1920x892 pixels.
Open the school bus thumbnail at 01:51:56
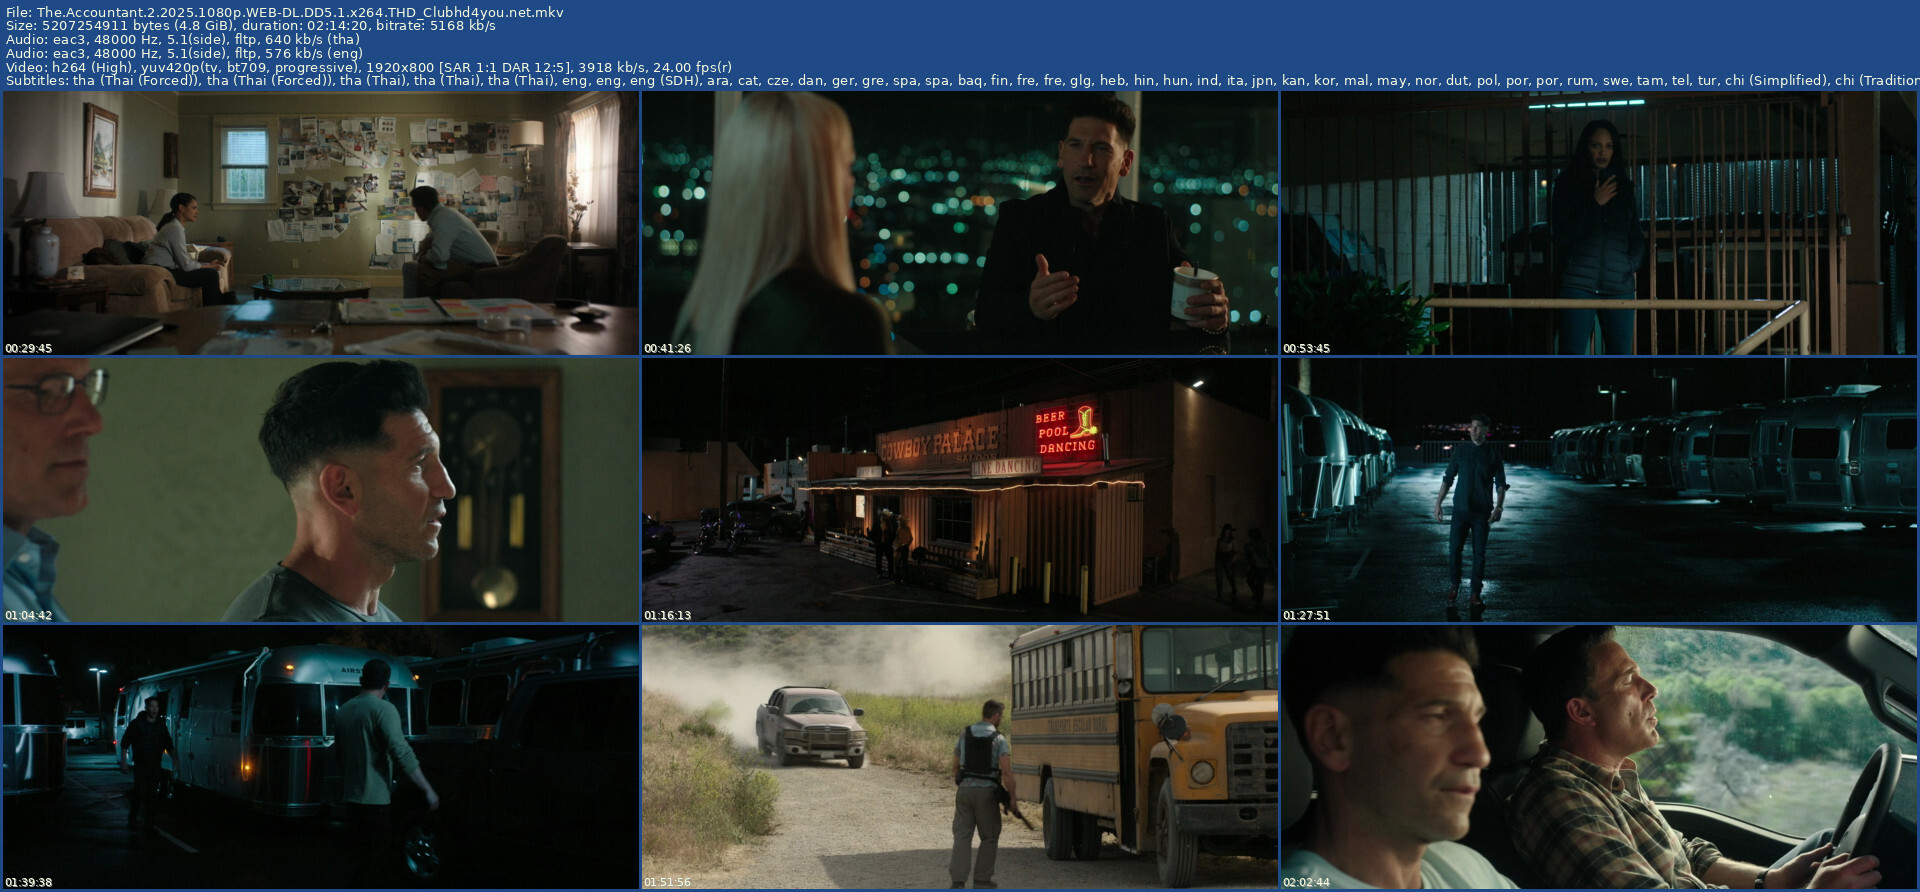[960, 757]
